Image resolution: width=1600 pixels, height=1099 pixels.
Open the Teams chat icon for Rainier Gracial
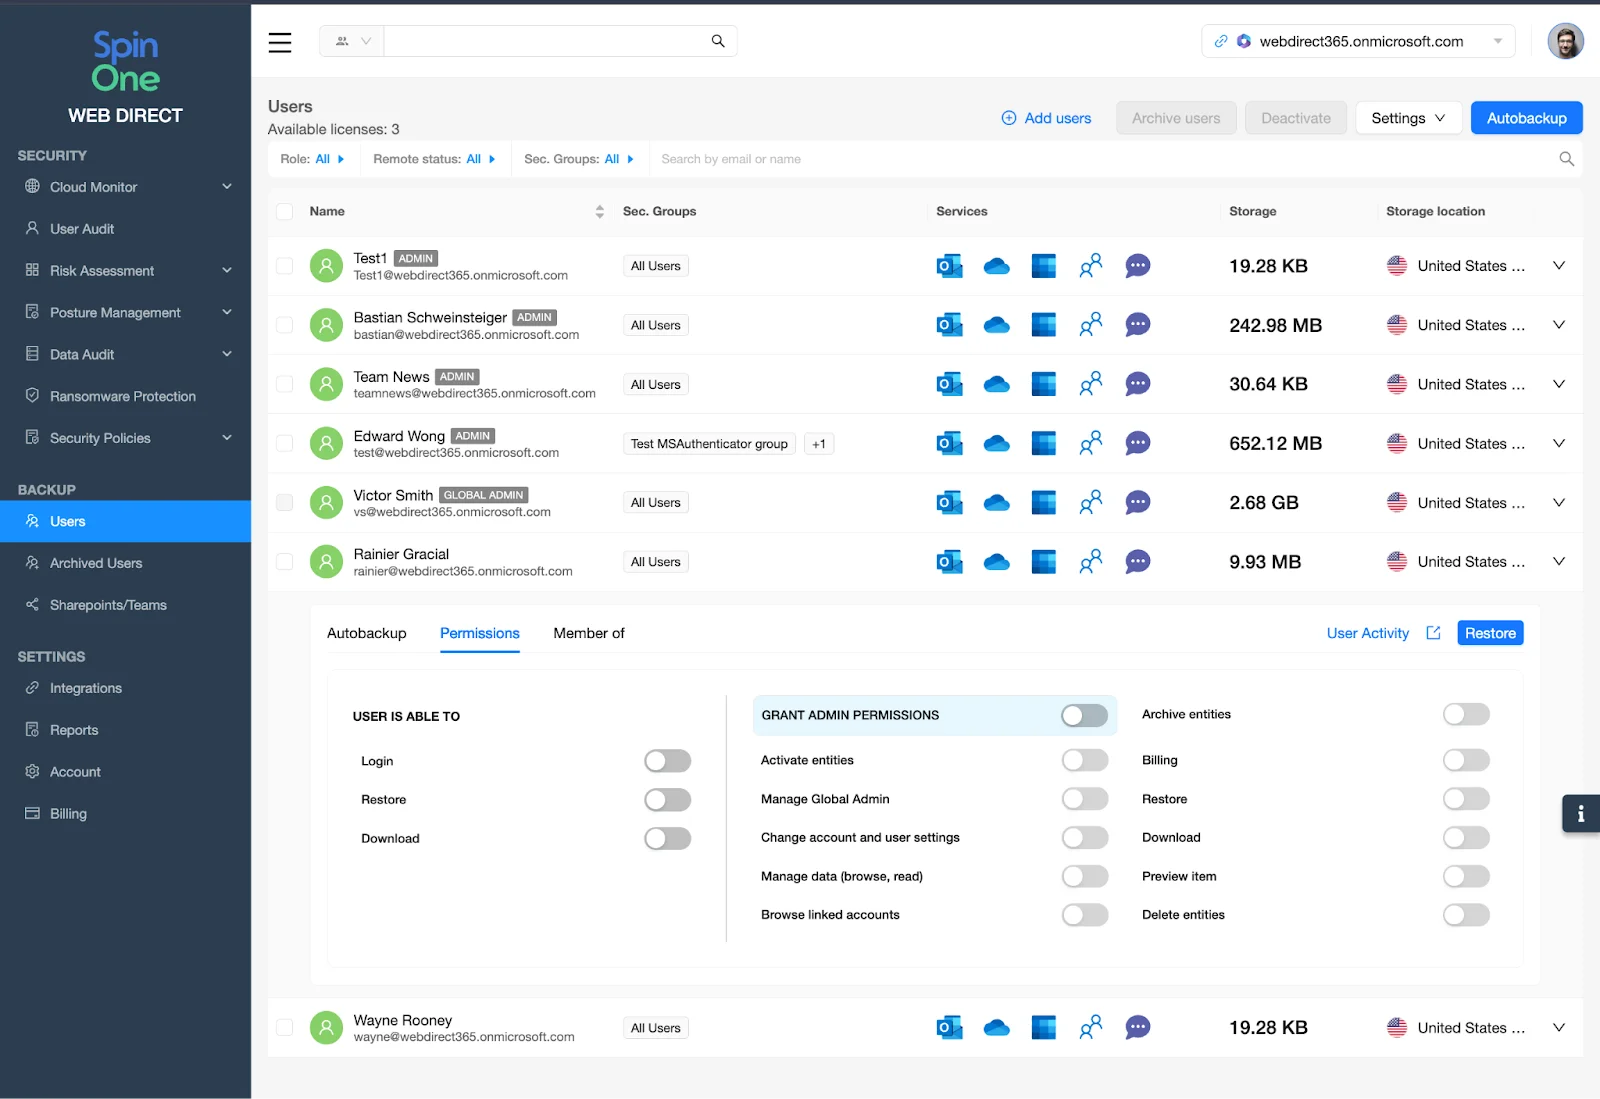(x=1137, y=561)
